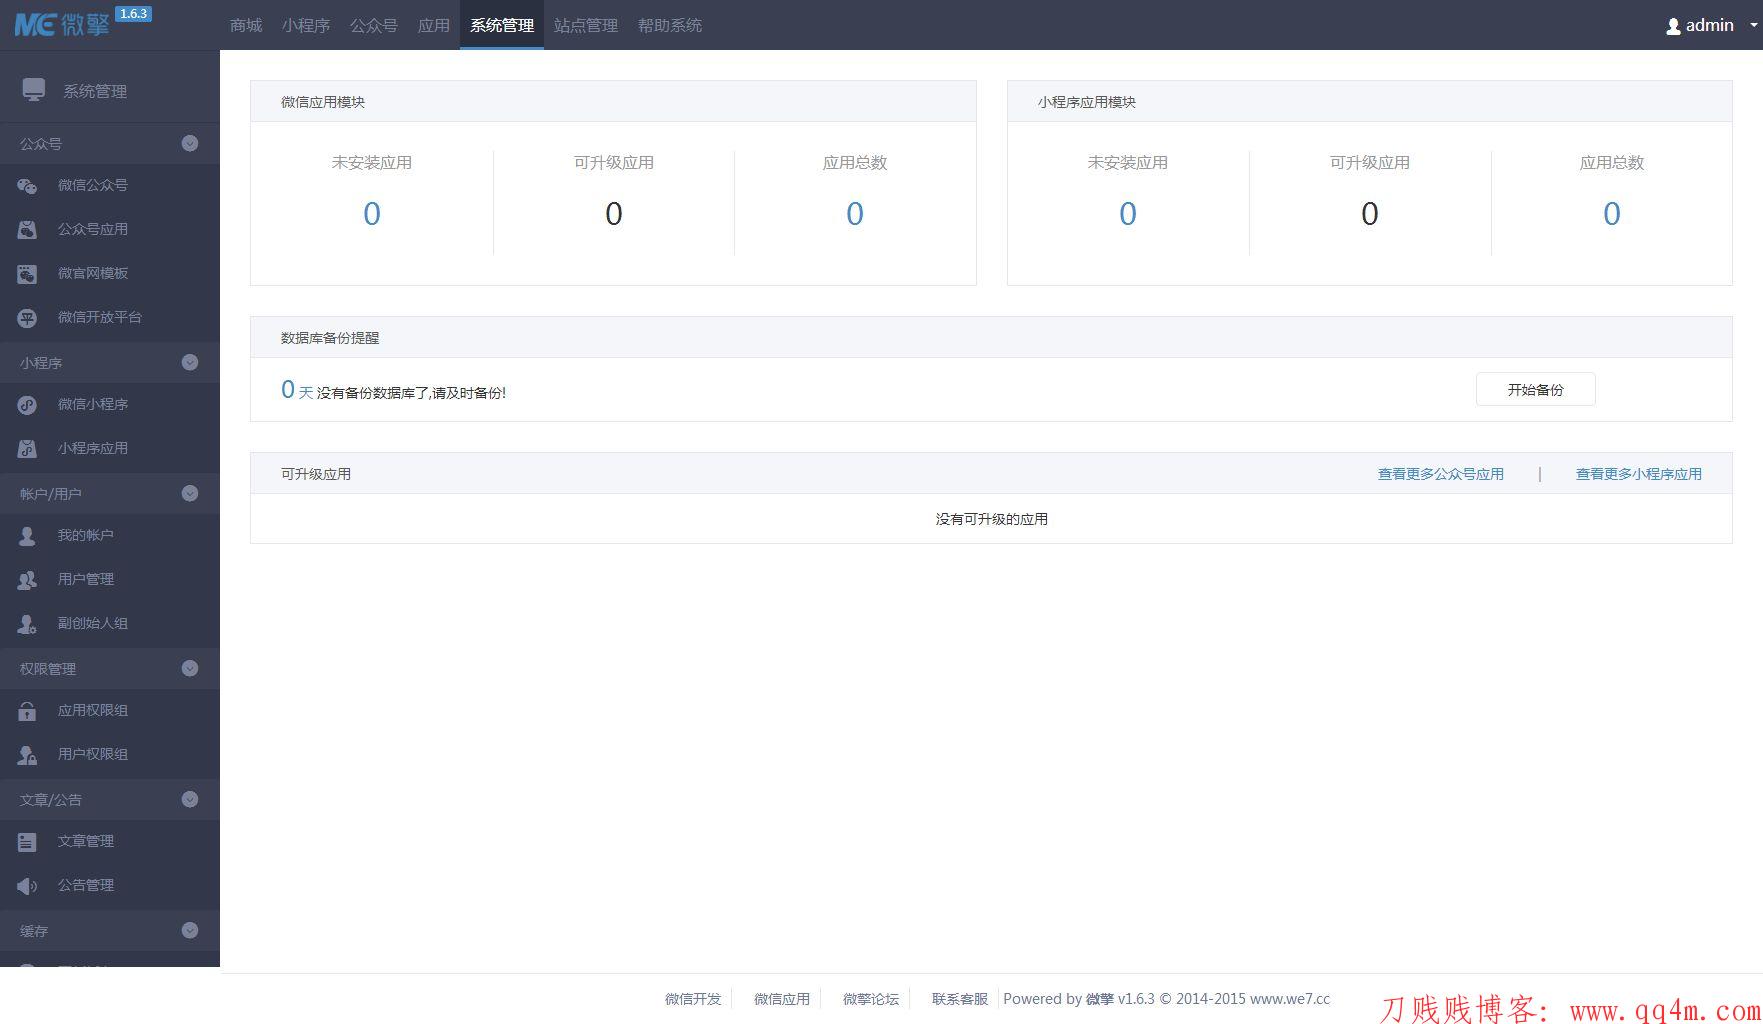The width and height of the screenshot is (1763, 1024).
Task: Click the admin user avatar icon
Action: tap(1673, 27)
